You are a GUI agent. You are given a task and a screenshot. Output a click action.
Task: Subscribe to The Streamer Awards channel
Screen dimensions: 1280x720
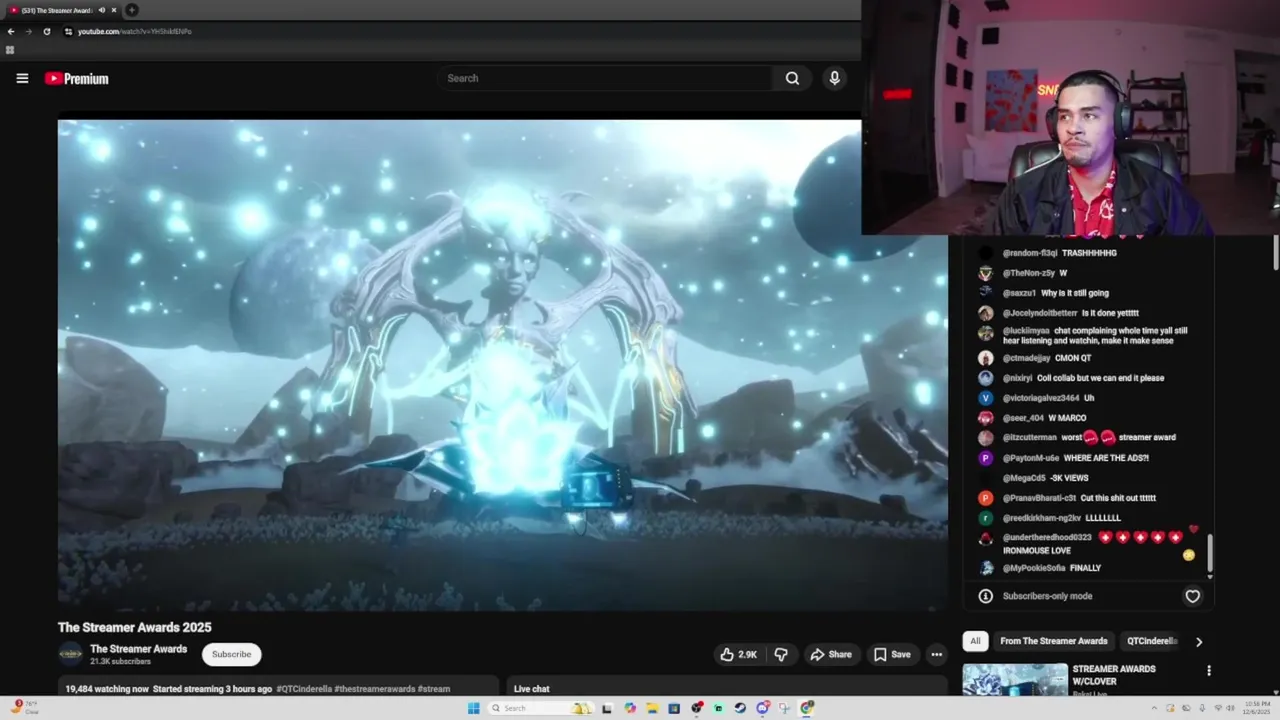point(231,654)
